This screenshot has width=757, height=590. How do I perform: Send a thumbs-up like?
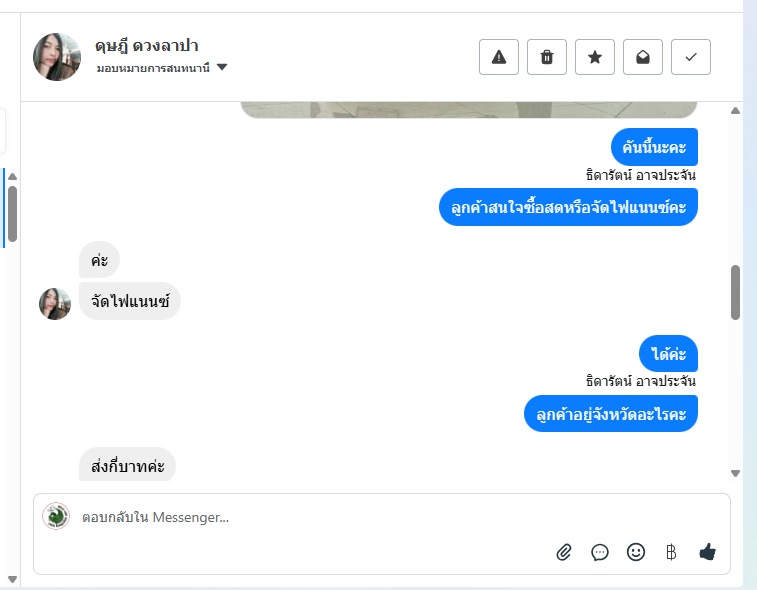coord(708,552)
